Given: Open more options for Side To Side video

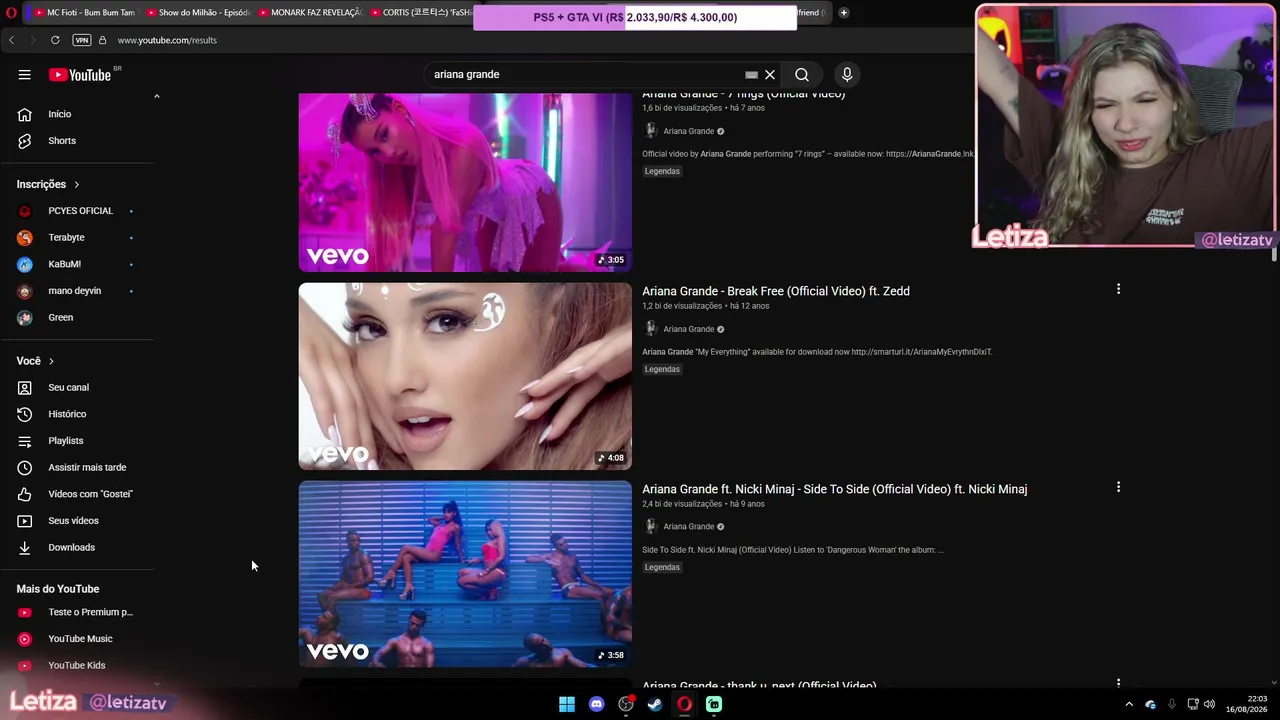Looking at the screenshot, I should [x=1118, y=487].
